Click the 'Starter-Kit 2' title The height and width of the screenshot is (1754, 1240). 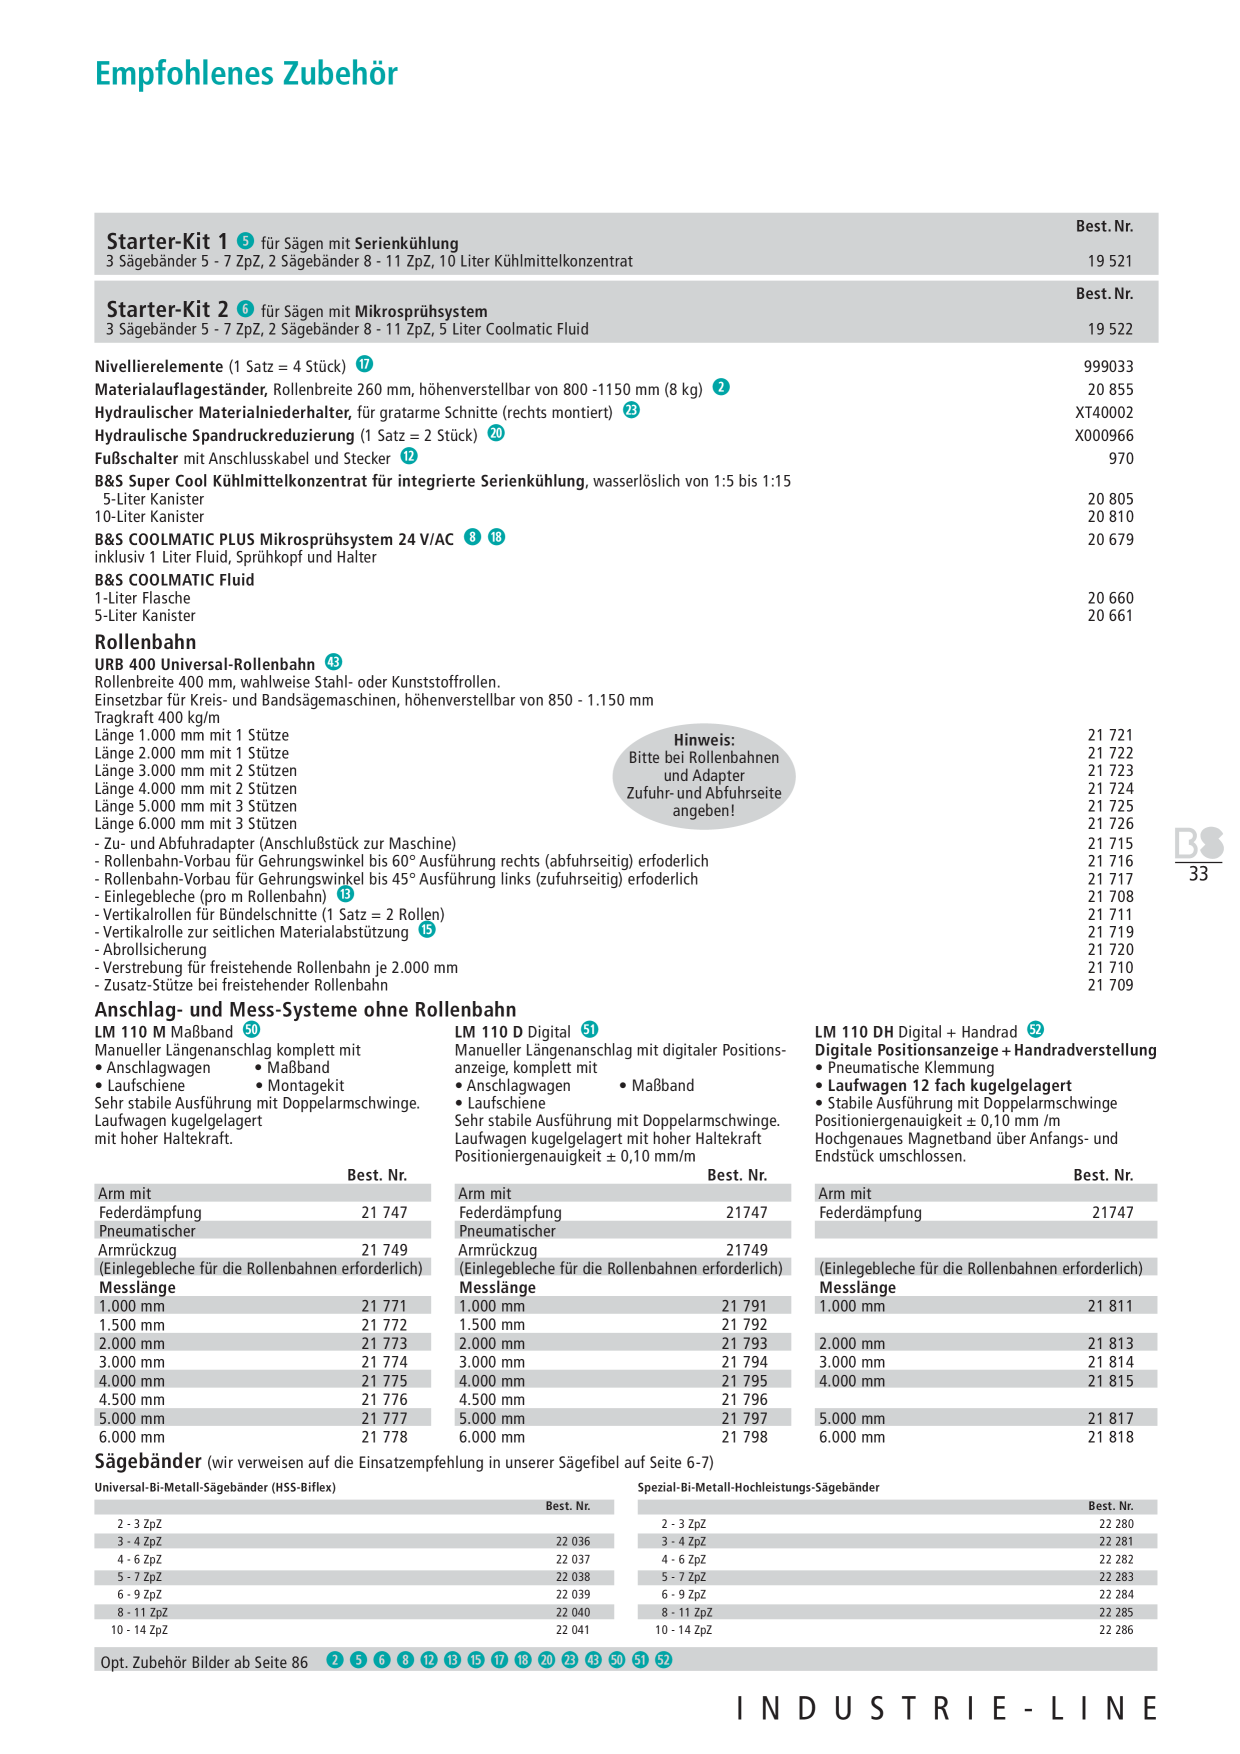[167, 309]
